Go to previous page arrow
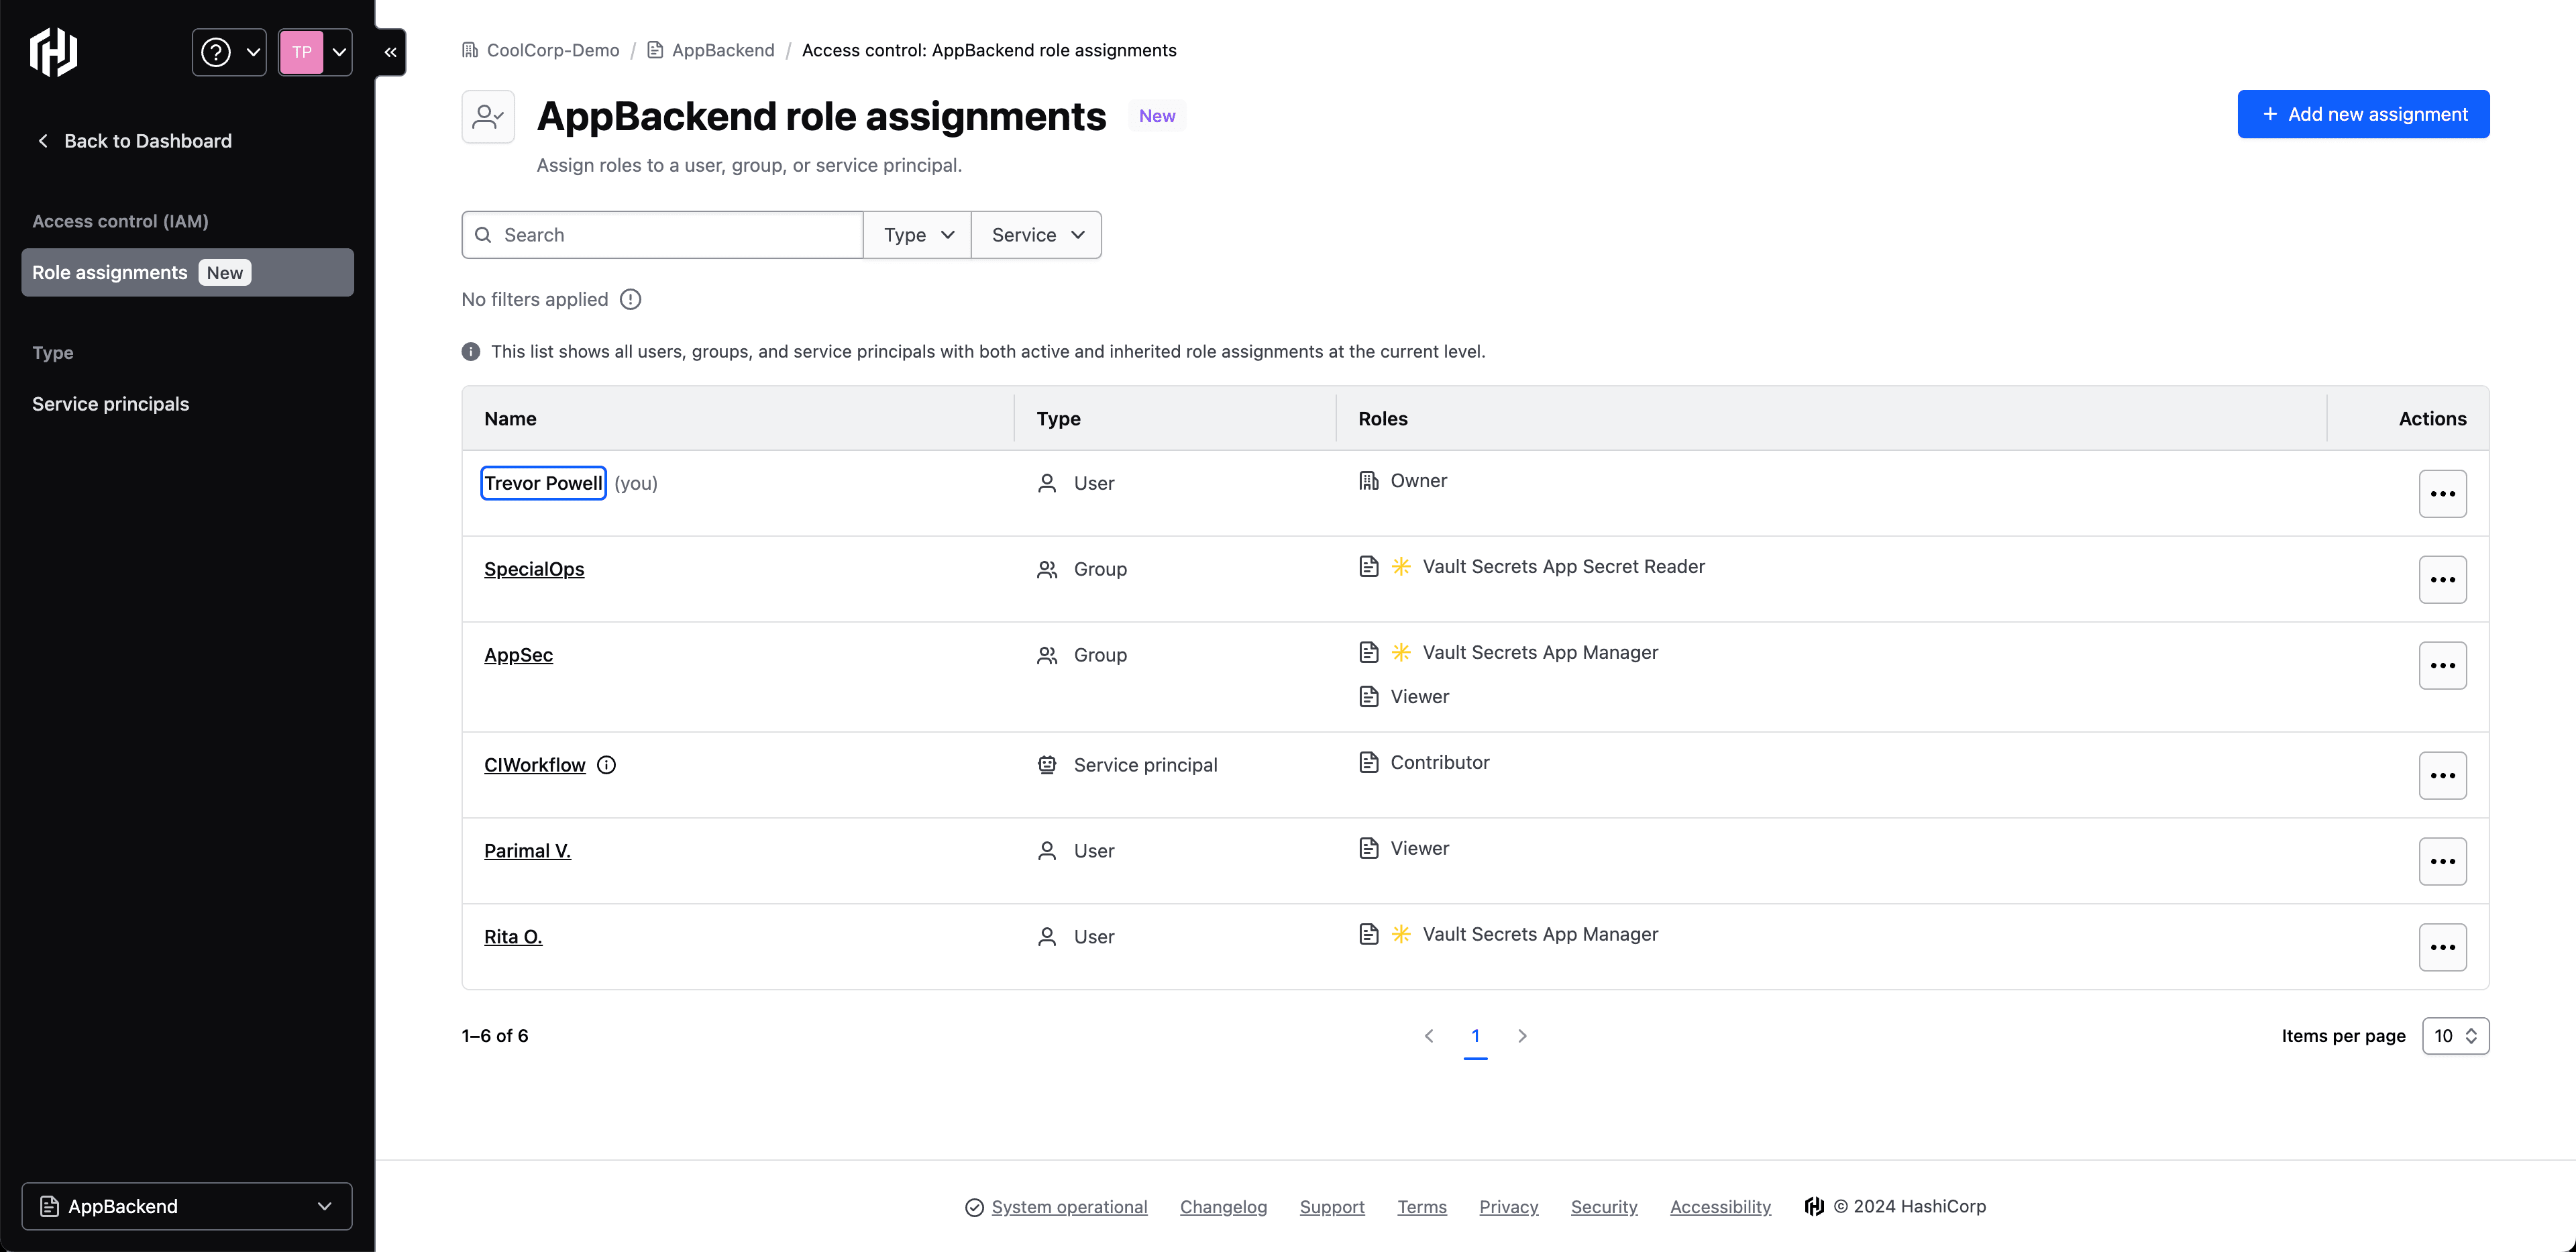 1429,1036
